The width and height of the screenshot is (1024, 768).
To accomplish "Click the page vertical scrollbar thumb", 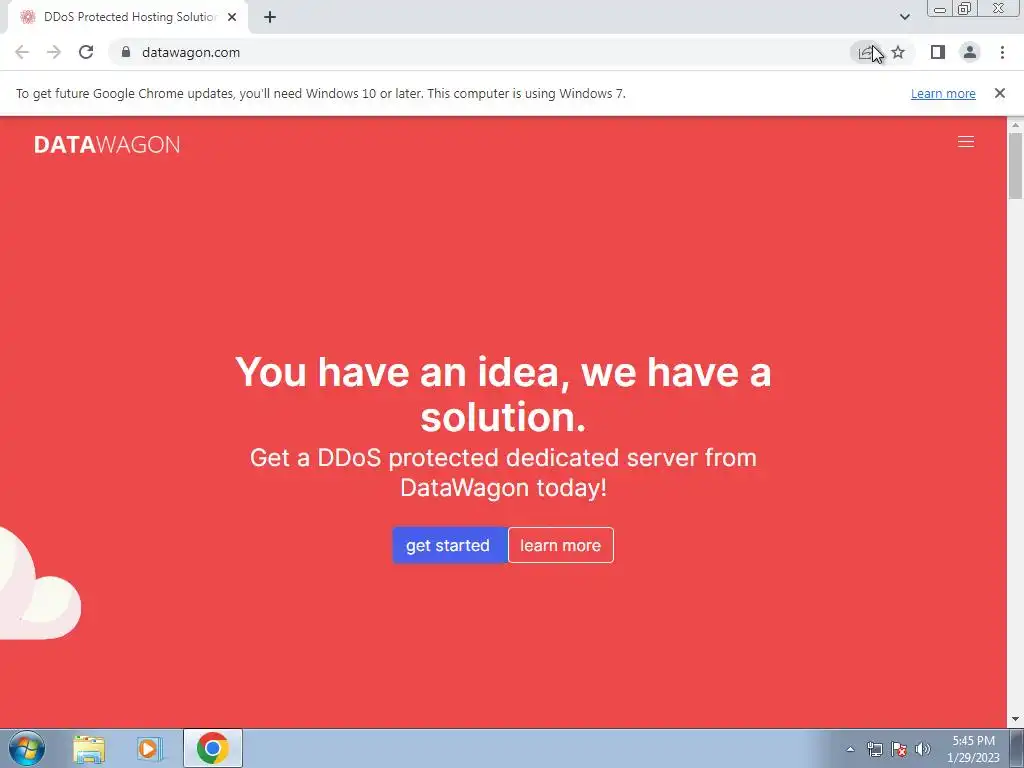I will tap(1015, 165).
